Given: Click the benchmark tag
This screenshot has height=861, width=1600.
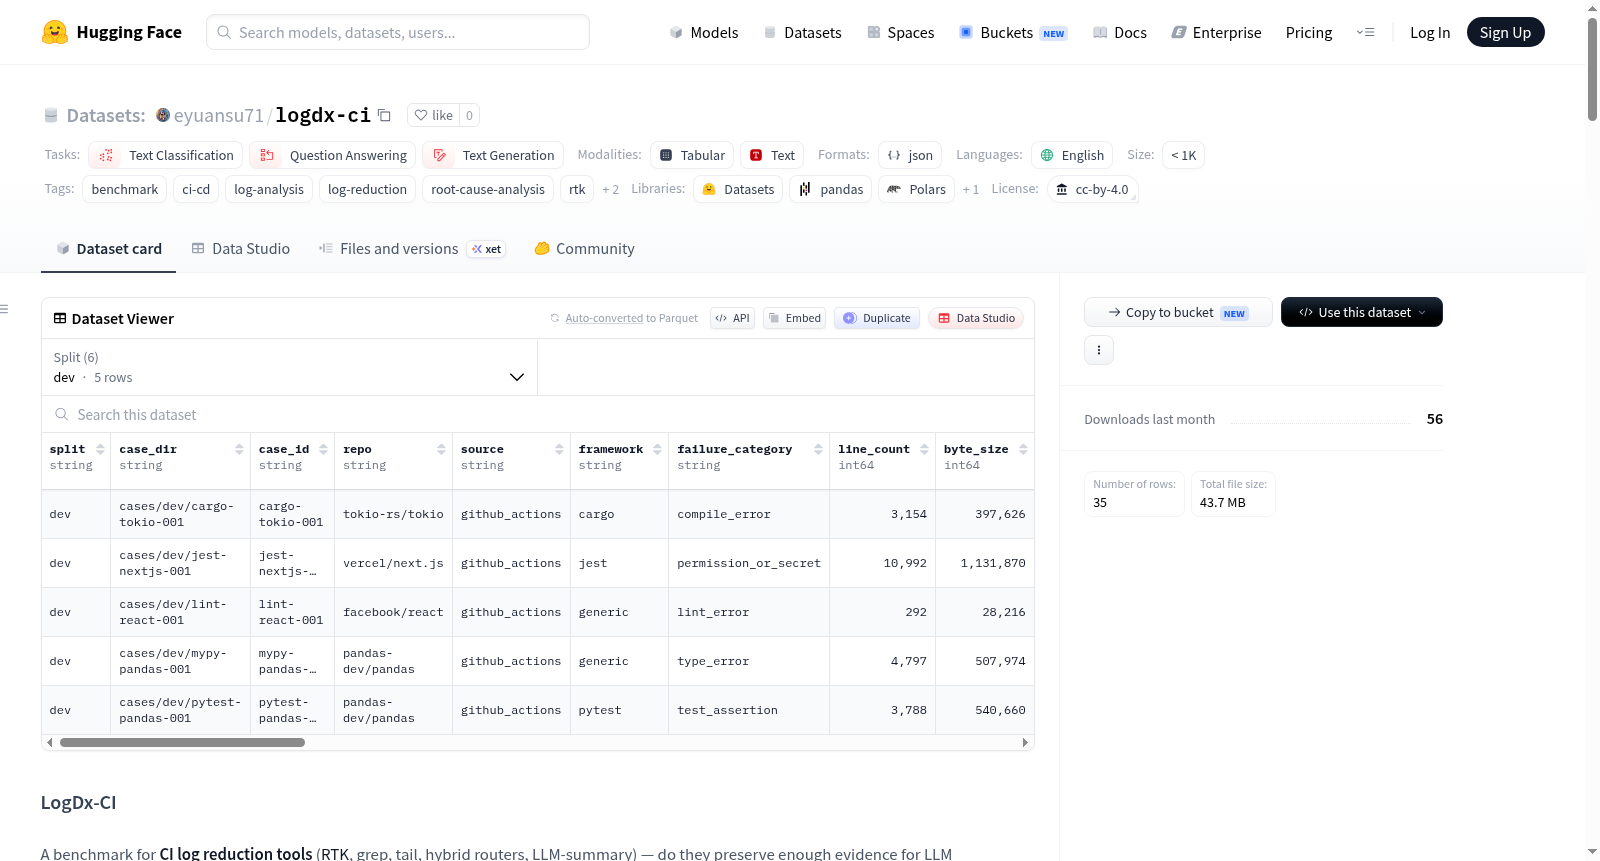Looking at the screenshot, I should (x=125, y=189).
